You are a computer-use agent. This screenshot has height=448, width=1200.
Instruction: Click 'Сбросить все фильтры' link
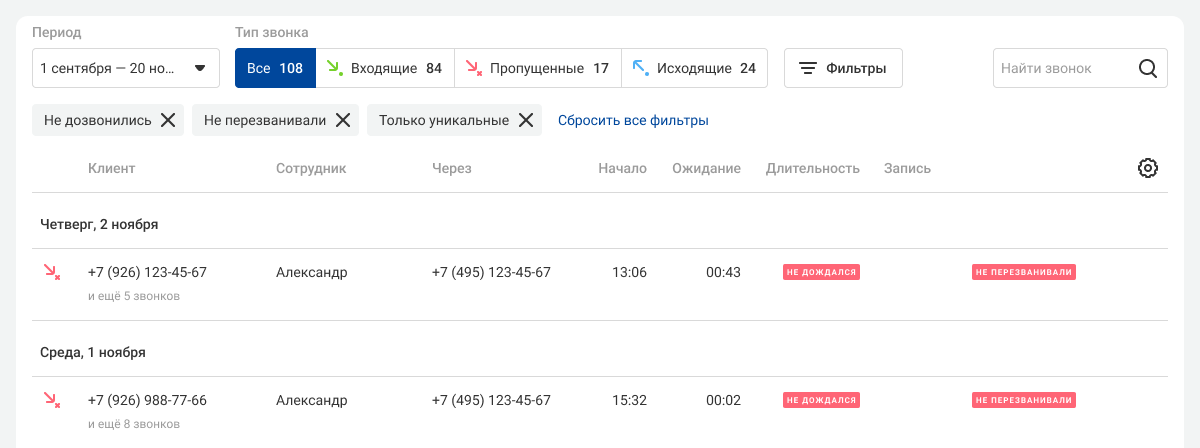click(633, 120)
